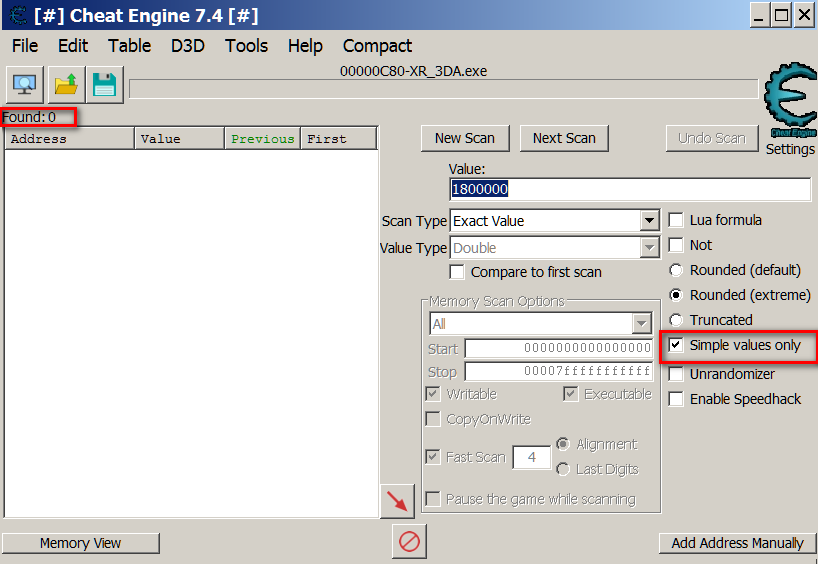
Task: Click the Stop address field
Action: pyautogui.click(x=559, y=371)
